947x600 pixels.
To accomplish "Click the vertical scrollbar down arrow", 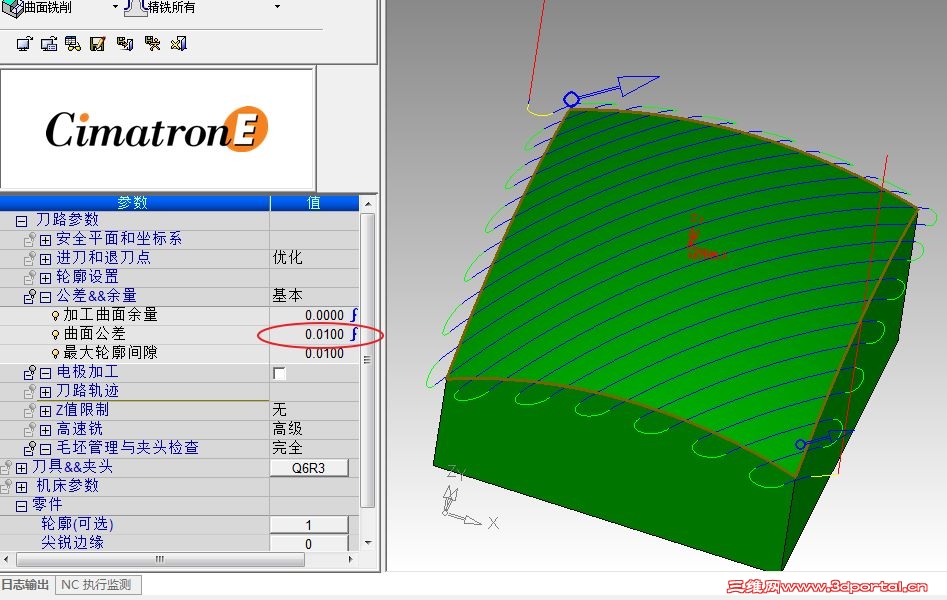I will pyautogui.click(x=368, y=543).
